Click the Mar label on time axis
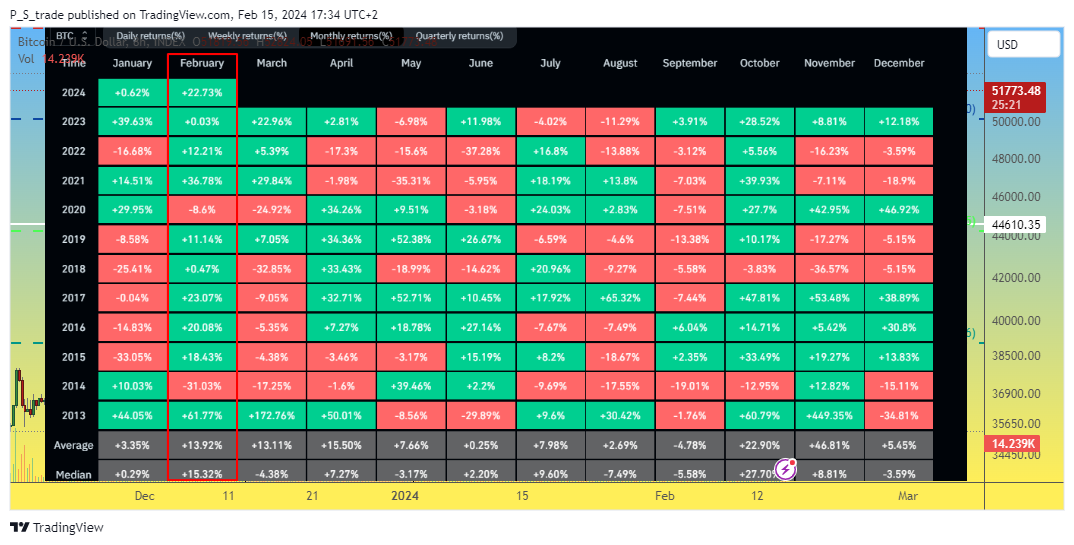 pyautogui.click(x=907, y=496)
